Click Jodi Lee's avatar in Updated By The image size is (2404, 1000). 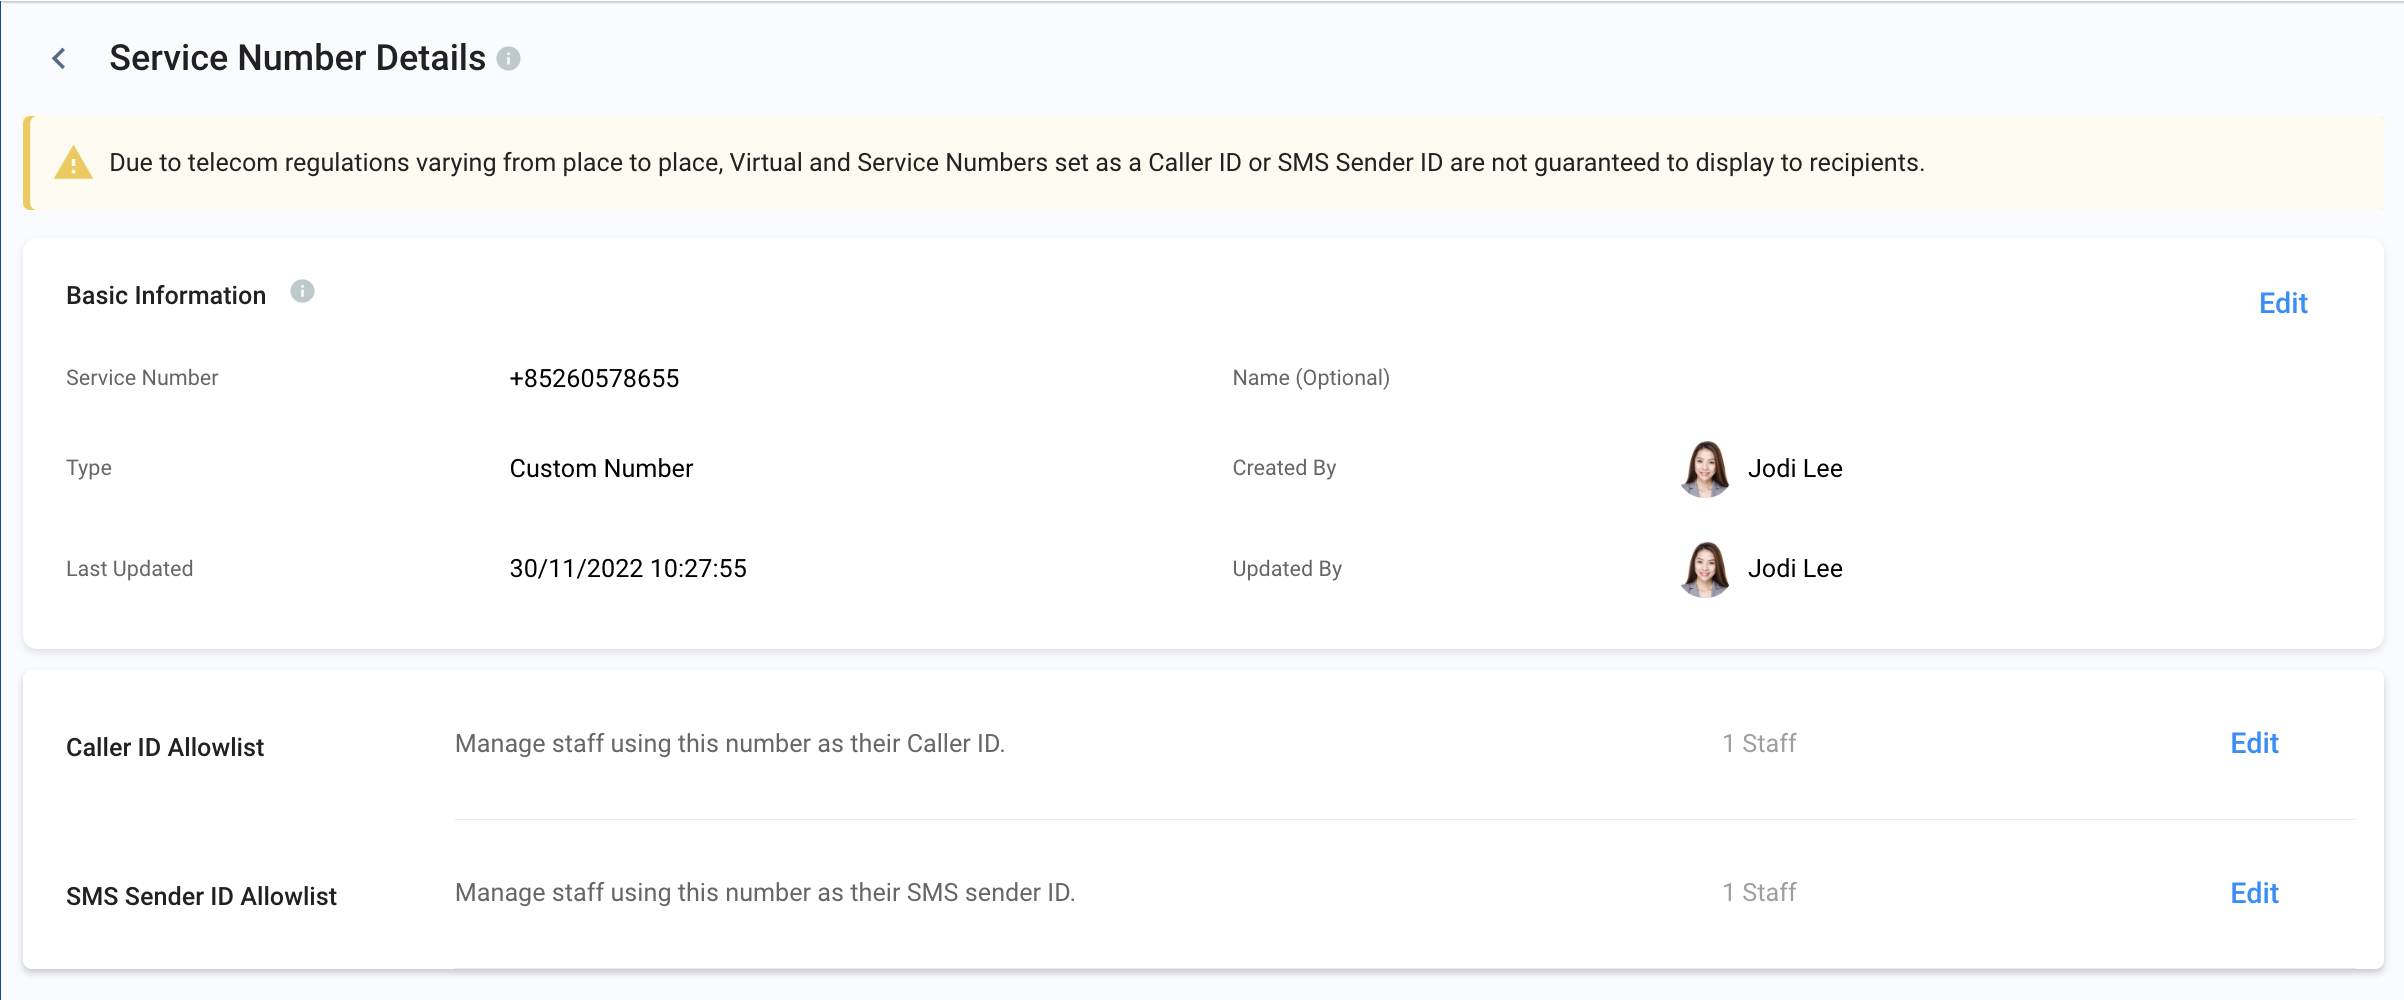pyautogui.click(x=1705, y=569)
